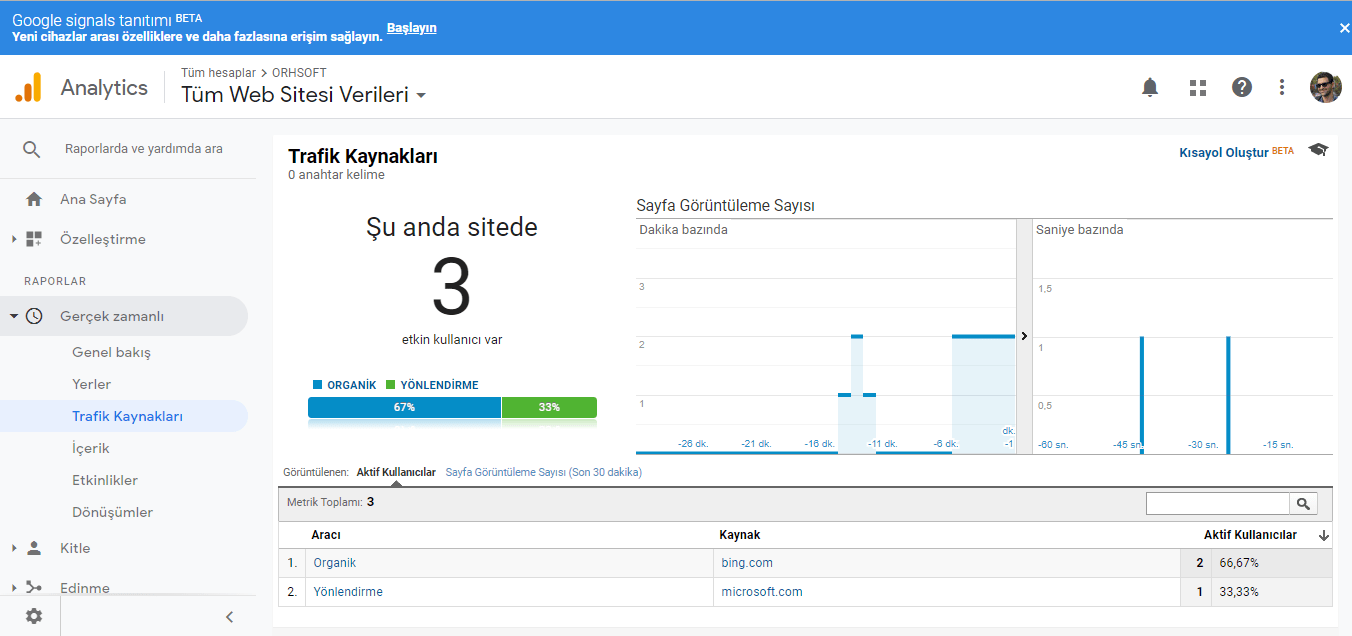Open the Admin settings gear icon
Image resolution: width=1352 pixels, height=636 pixels.
[34, 616]
